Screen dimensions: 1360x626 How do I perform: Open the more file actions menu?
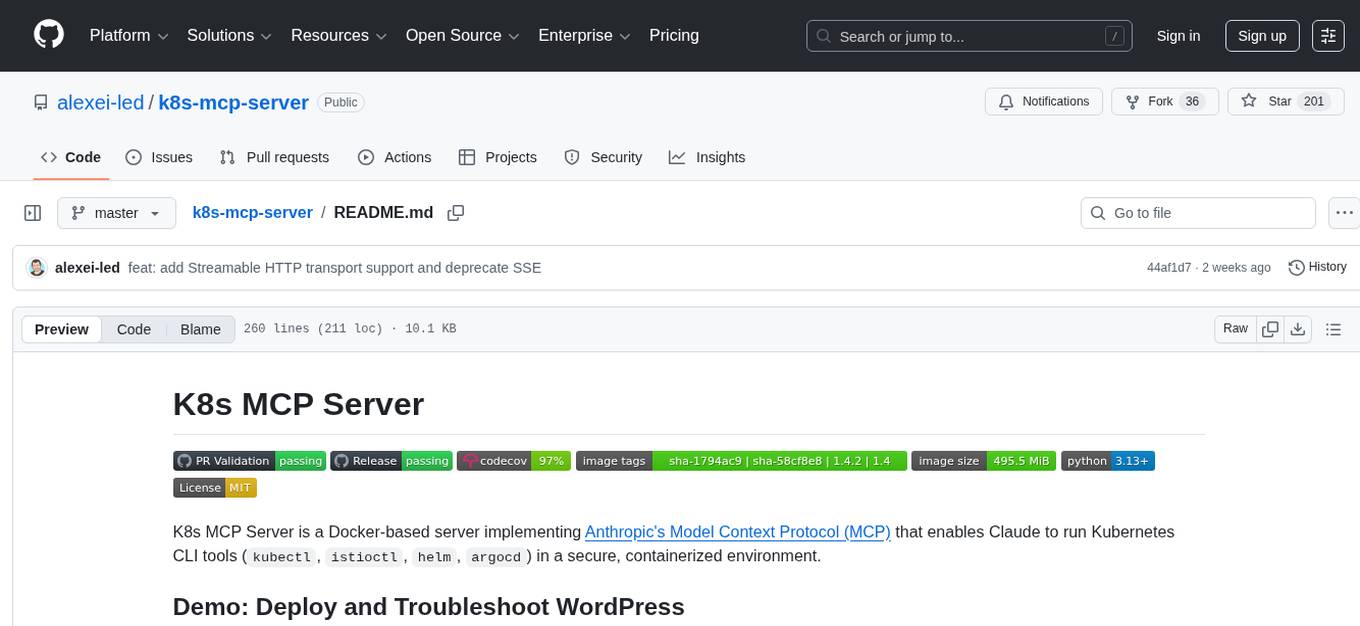tap(1344, 213)
